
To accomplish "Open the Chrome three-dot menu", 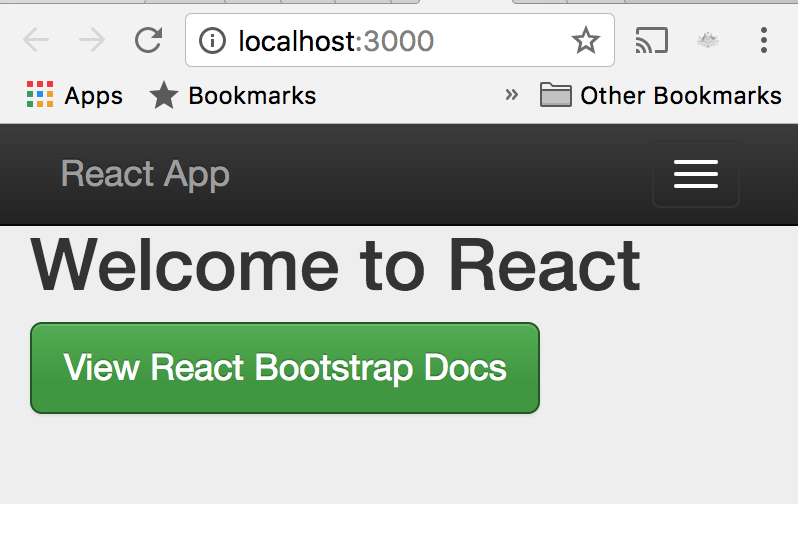I will (x=763, y=40).
